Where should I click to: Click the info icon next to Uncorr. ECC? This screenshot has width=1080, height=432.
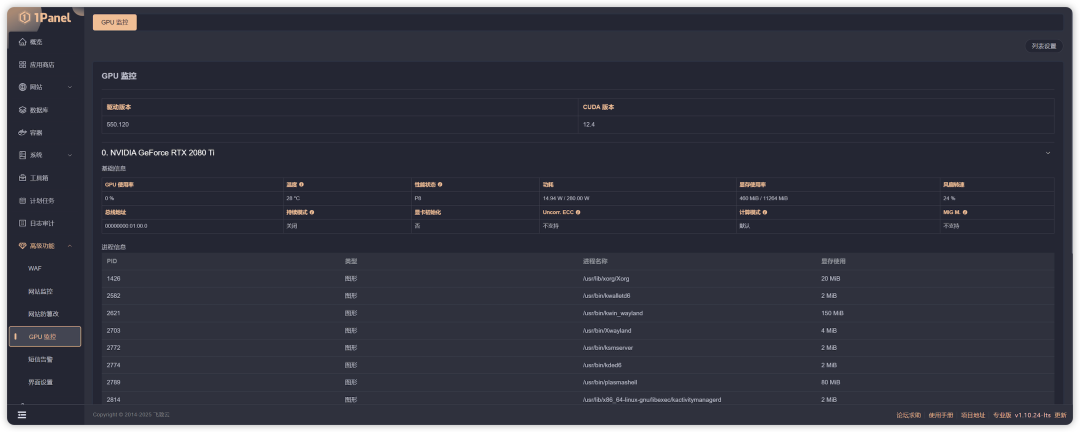[x=578, y=212]
